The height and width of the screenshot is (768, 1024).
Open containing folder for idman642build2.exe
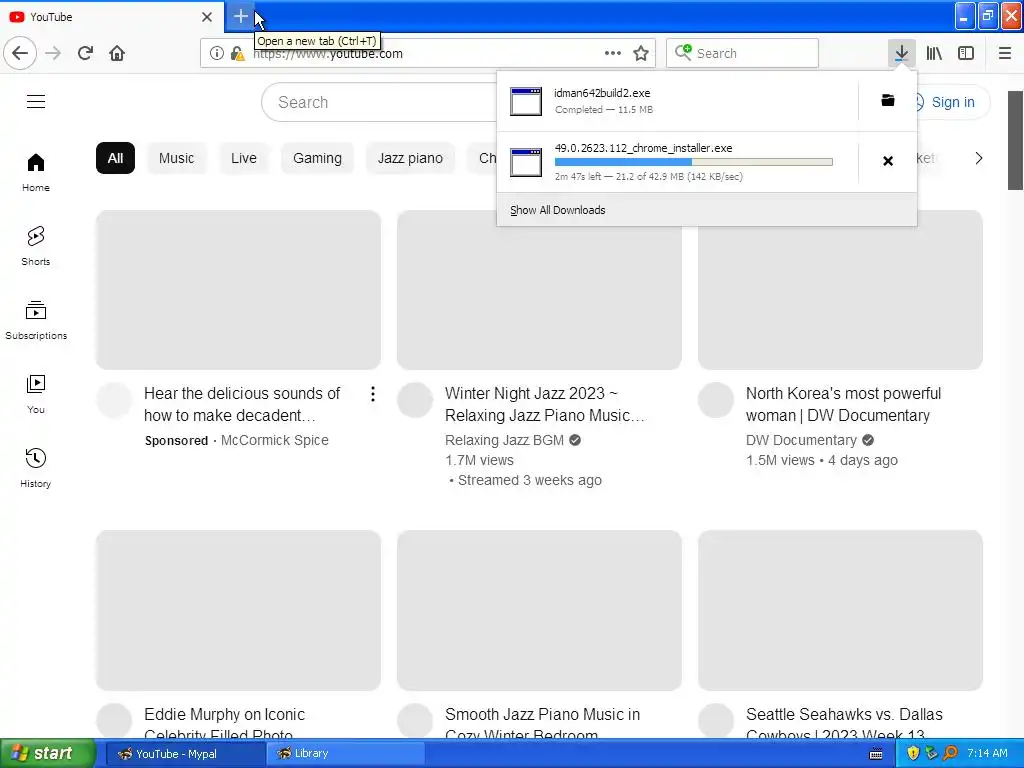[x=888, y=100]
